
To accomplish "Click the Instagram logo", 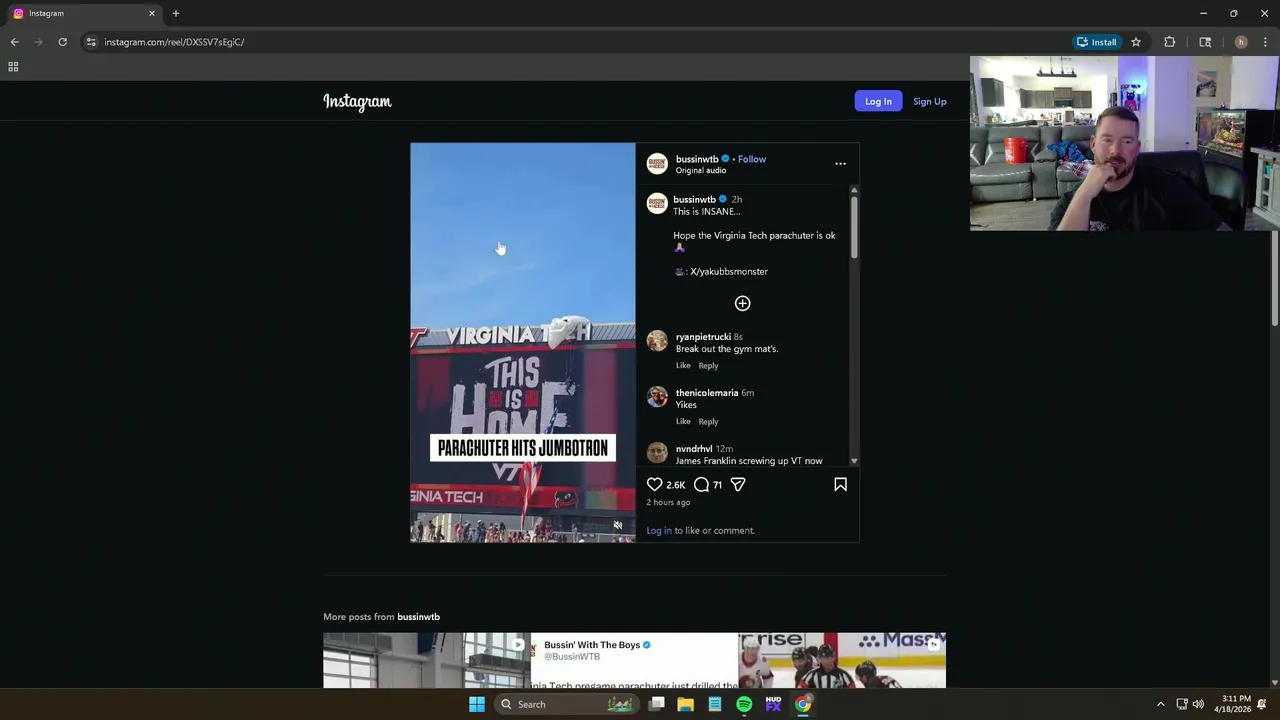I will pyautogui.click(x=357, y=101).
